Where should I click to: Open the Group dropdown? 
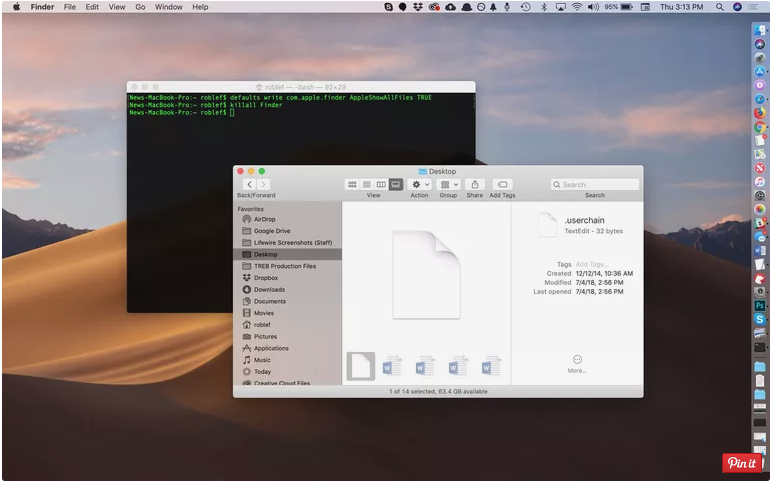(449, 184)
